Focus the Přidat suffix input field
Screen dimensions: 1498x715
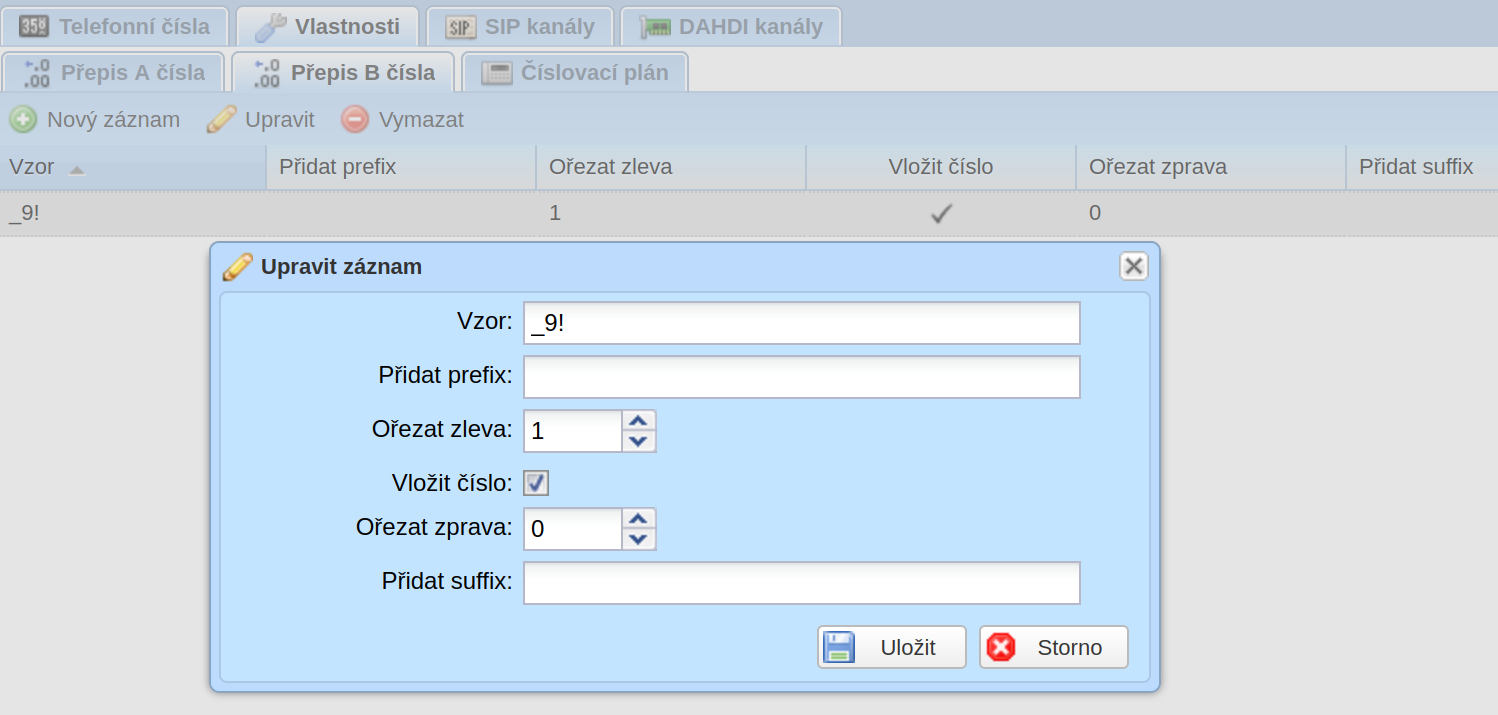tap(802, 583)
